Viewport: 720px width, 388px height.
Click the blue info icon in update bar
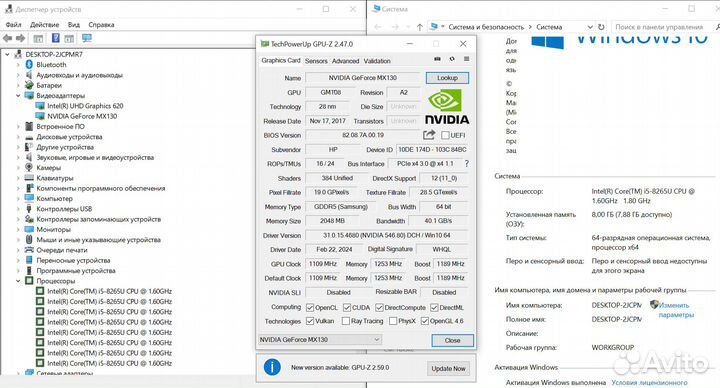pyautogui.click(x=272, y=367)
